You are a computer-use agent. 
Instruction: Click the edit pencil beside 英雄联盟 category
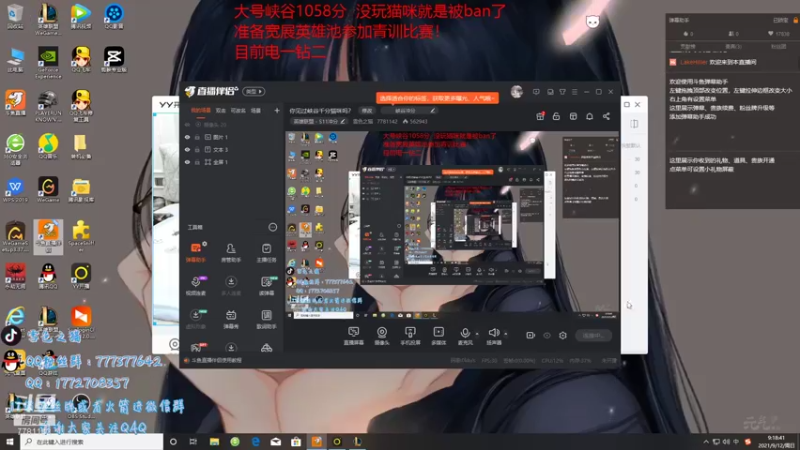pos(343,121)
